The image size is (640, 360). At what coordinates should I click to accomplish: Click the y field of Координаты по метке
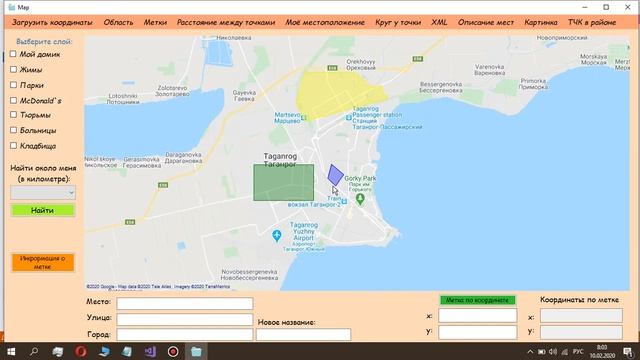[x=581, y=332]
